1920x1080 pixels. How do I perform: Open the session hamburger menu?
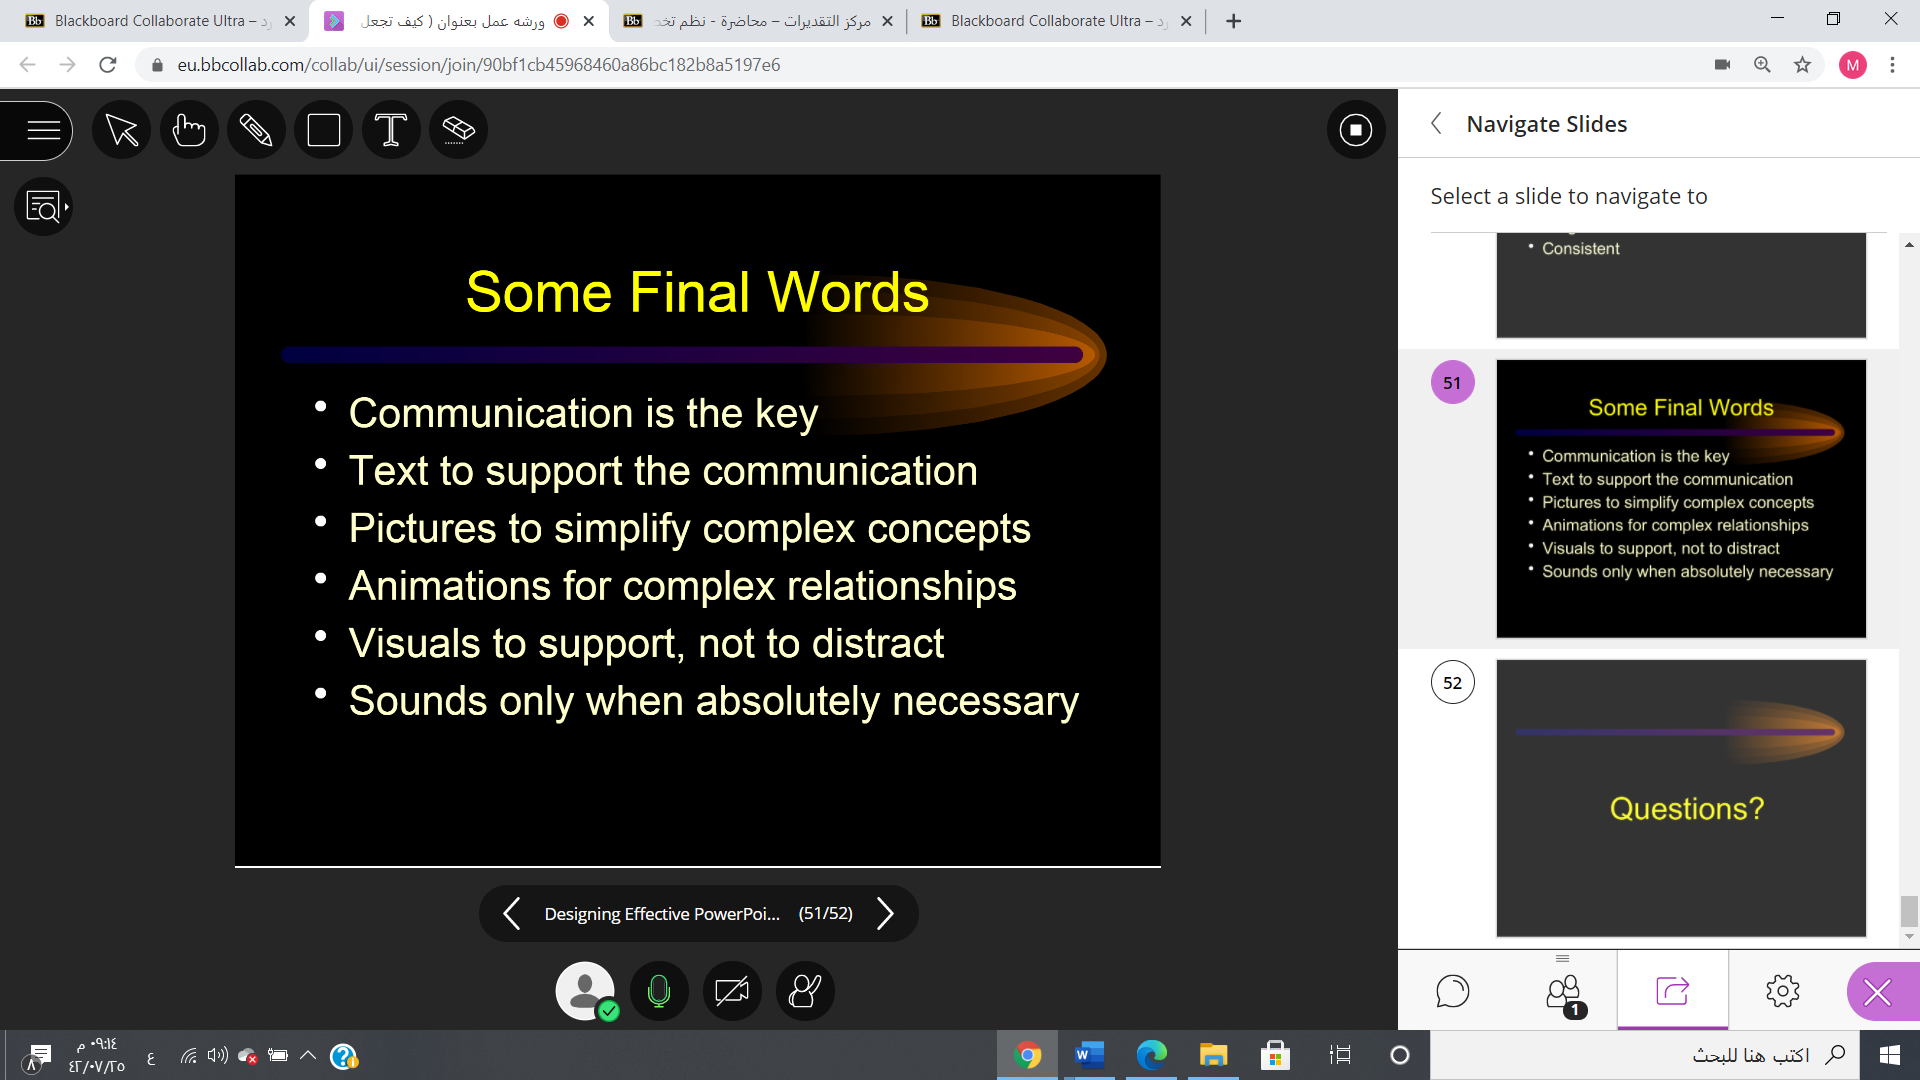tap(42, 130)
